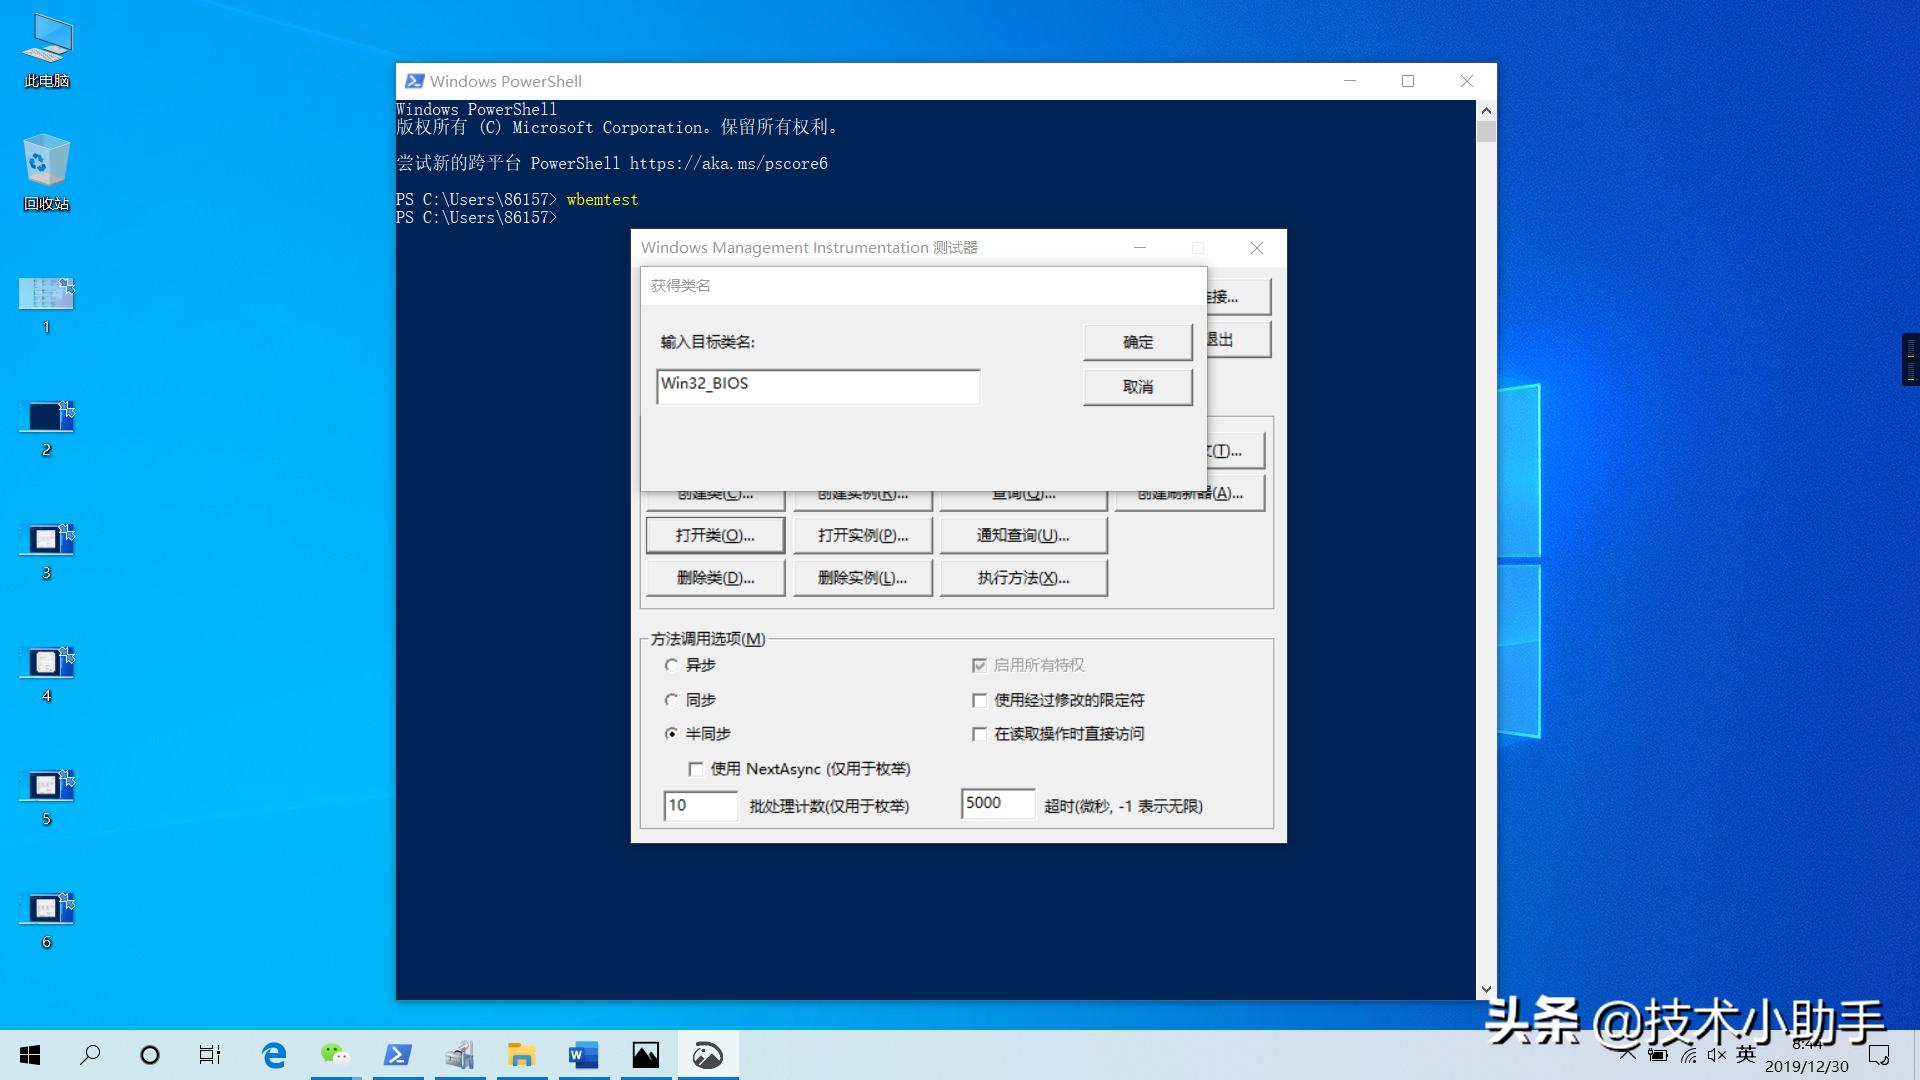Viewport: 1920px width, 1080px height.
Task: Click the taskbar search magnifier
Action: [90, 1055]
